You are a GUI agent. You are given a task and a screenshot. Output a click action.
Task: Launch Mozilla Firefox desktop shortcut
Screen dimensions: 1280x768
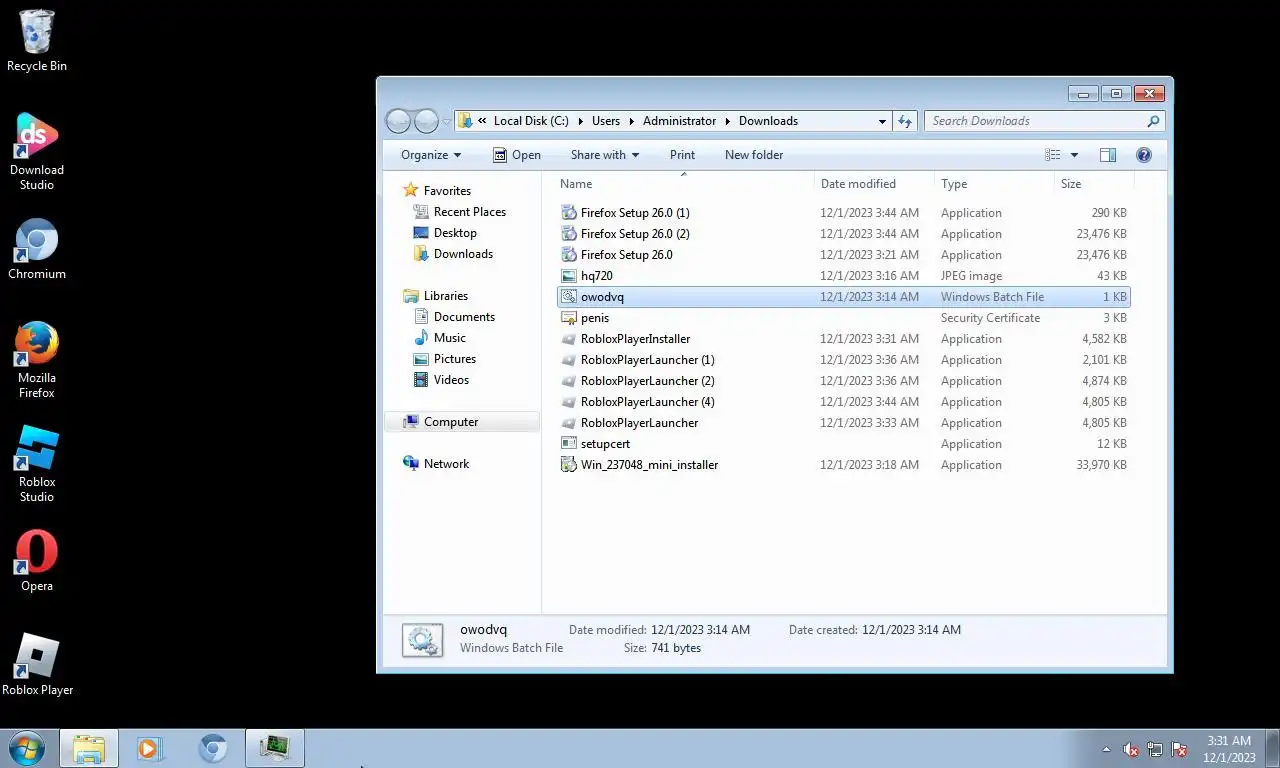click(37, 360)
